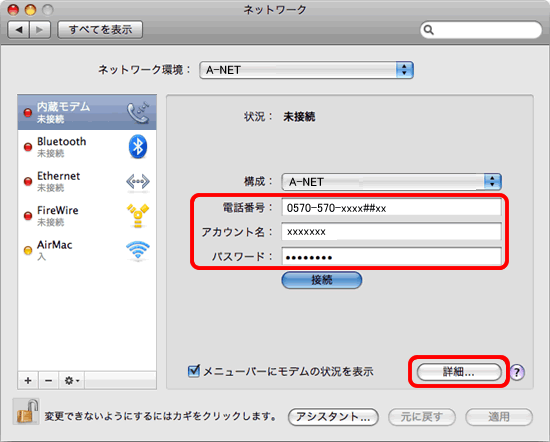550x442 pixels.
Task: Open the 構成 A-NET dropdown
Action: pos(391,182)
